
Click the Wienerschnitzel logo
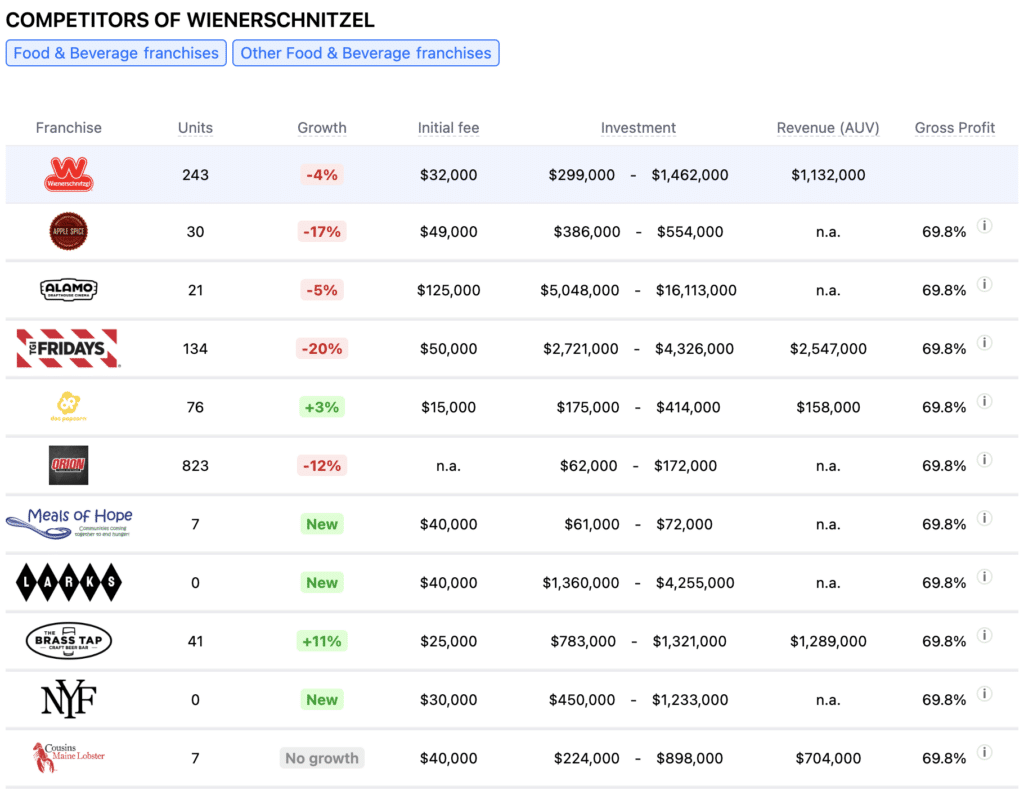(69, 174)
